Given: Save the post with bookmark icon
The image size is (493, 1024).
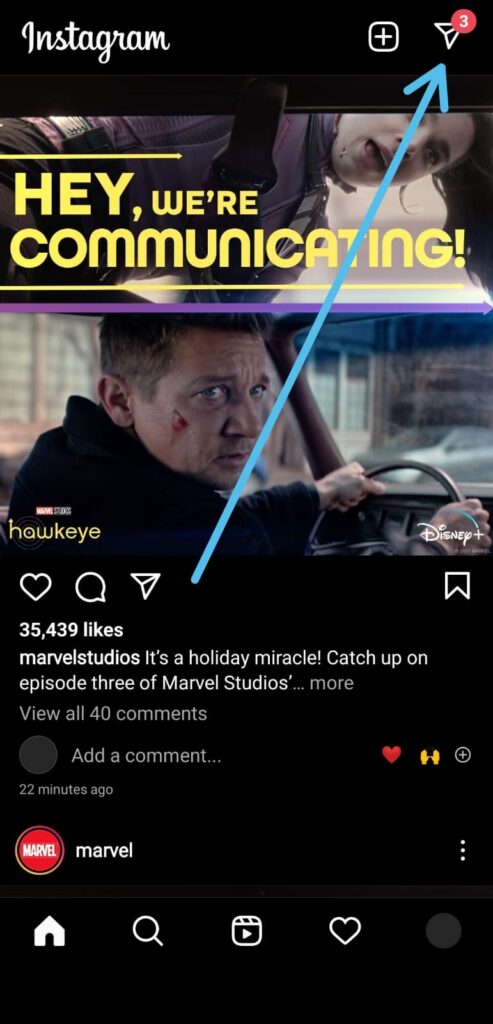Looking at the screenshot, I should [x=457, y=585].
